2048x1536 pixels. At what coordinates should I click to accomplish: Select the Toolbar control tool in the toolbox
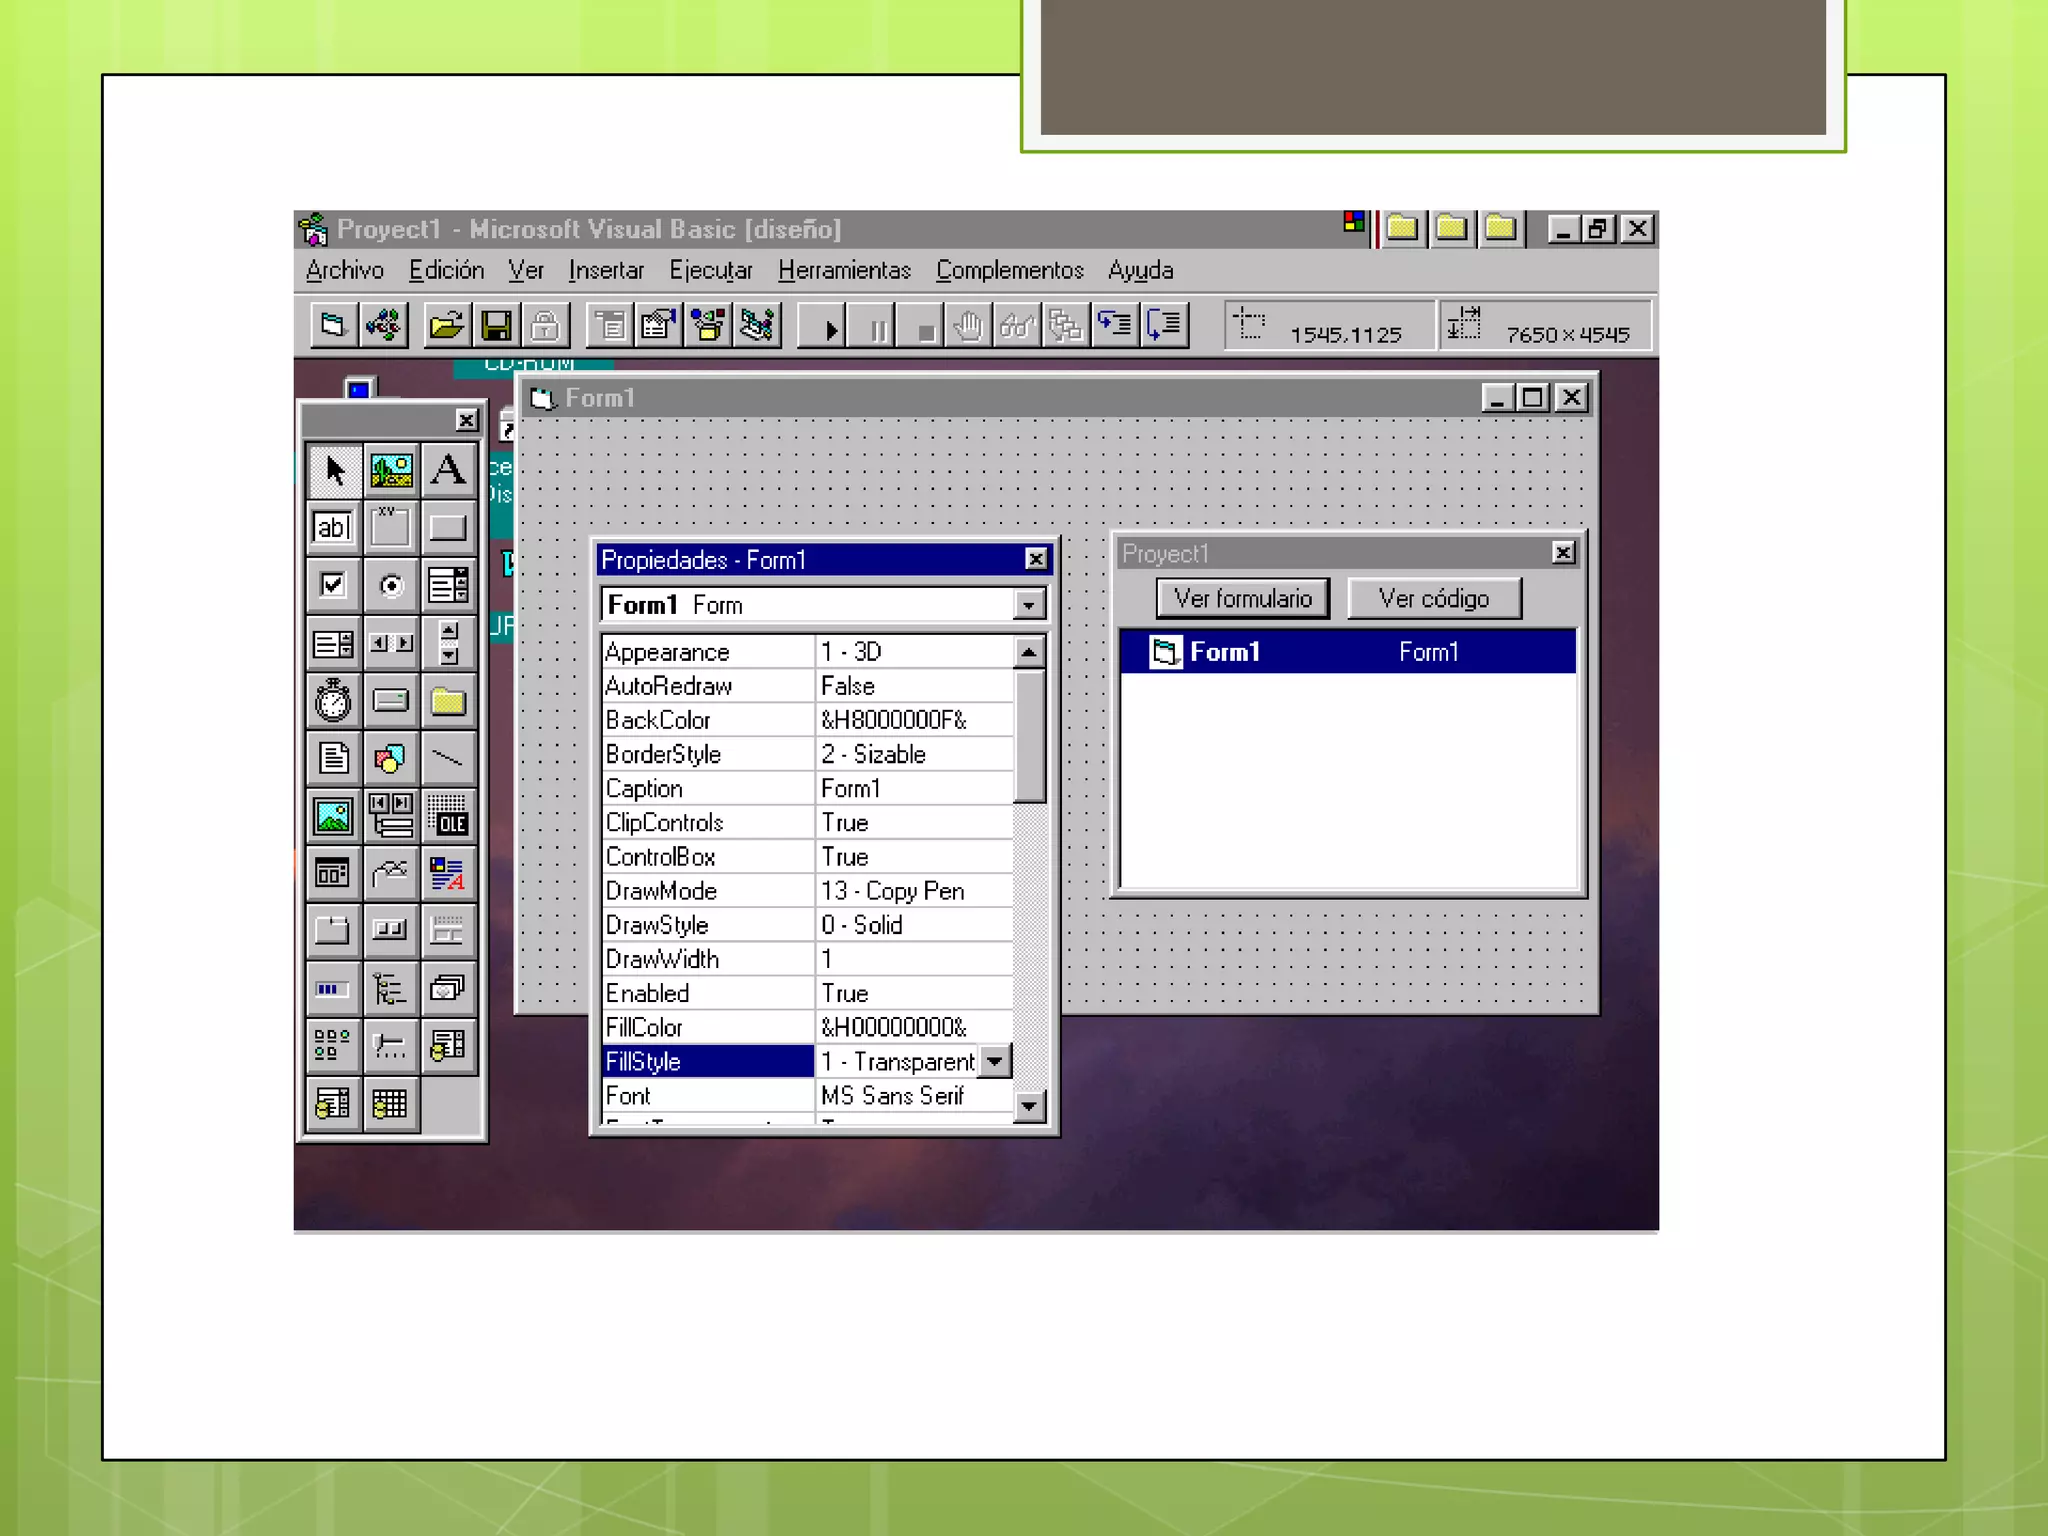click(x=391, y=931)
